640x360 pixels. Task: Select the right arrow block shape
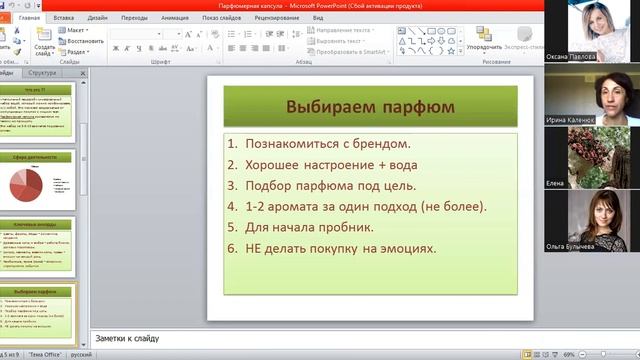pyautogui.click(x=431, y=41)
